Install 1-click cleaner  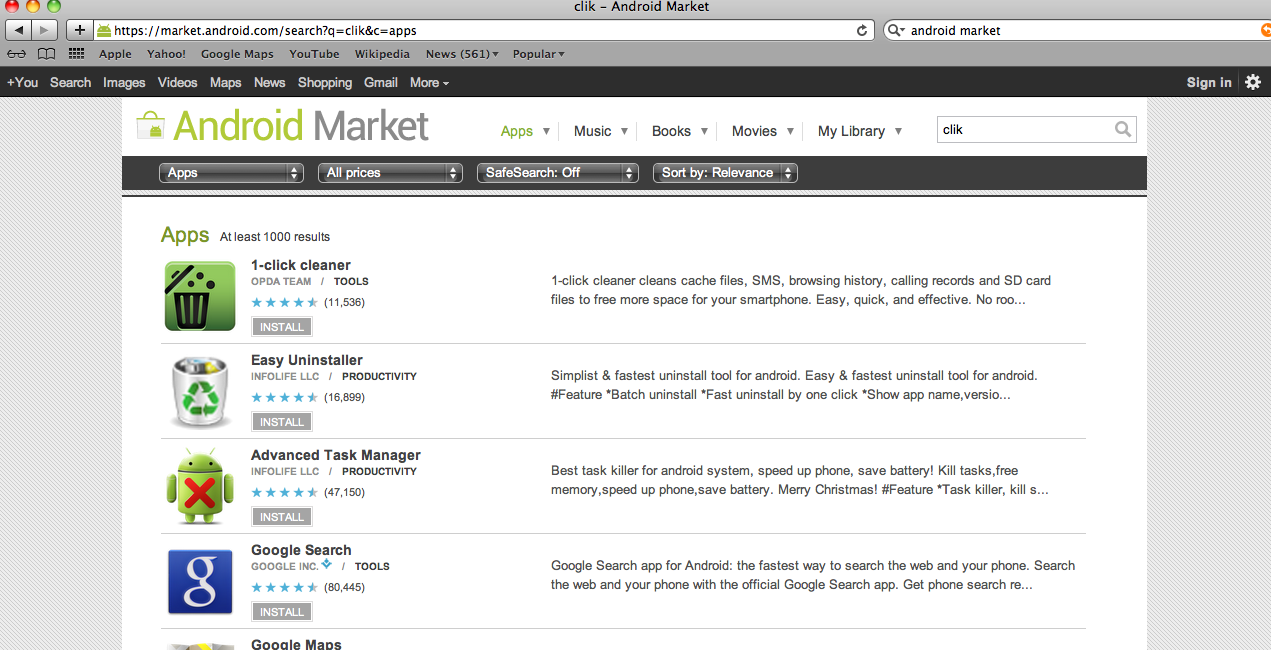(x=282, y=327)
